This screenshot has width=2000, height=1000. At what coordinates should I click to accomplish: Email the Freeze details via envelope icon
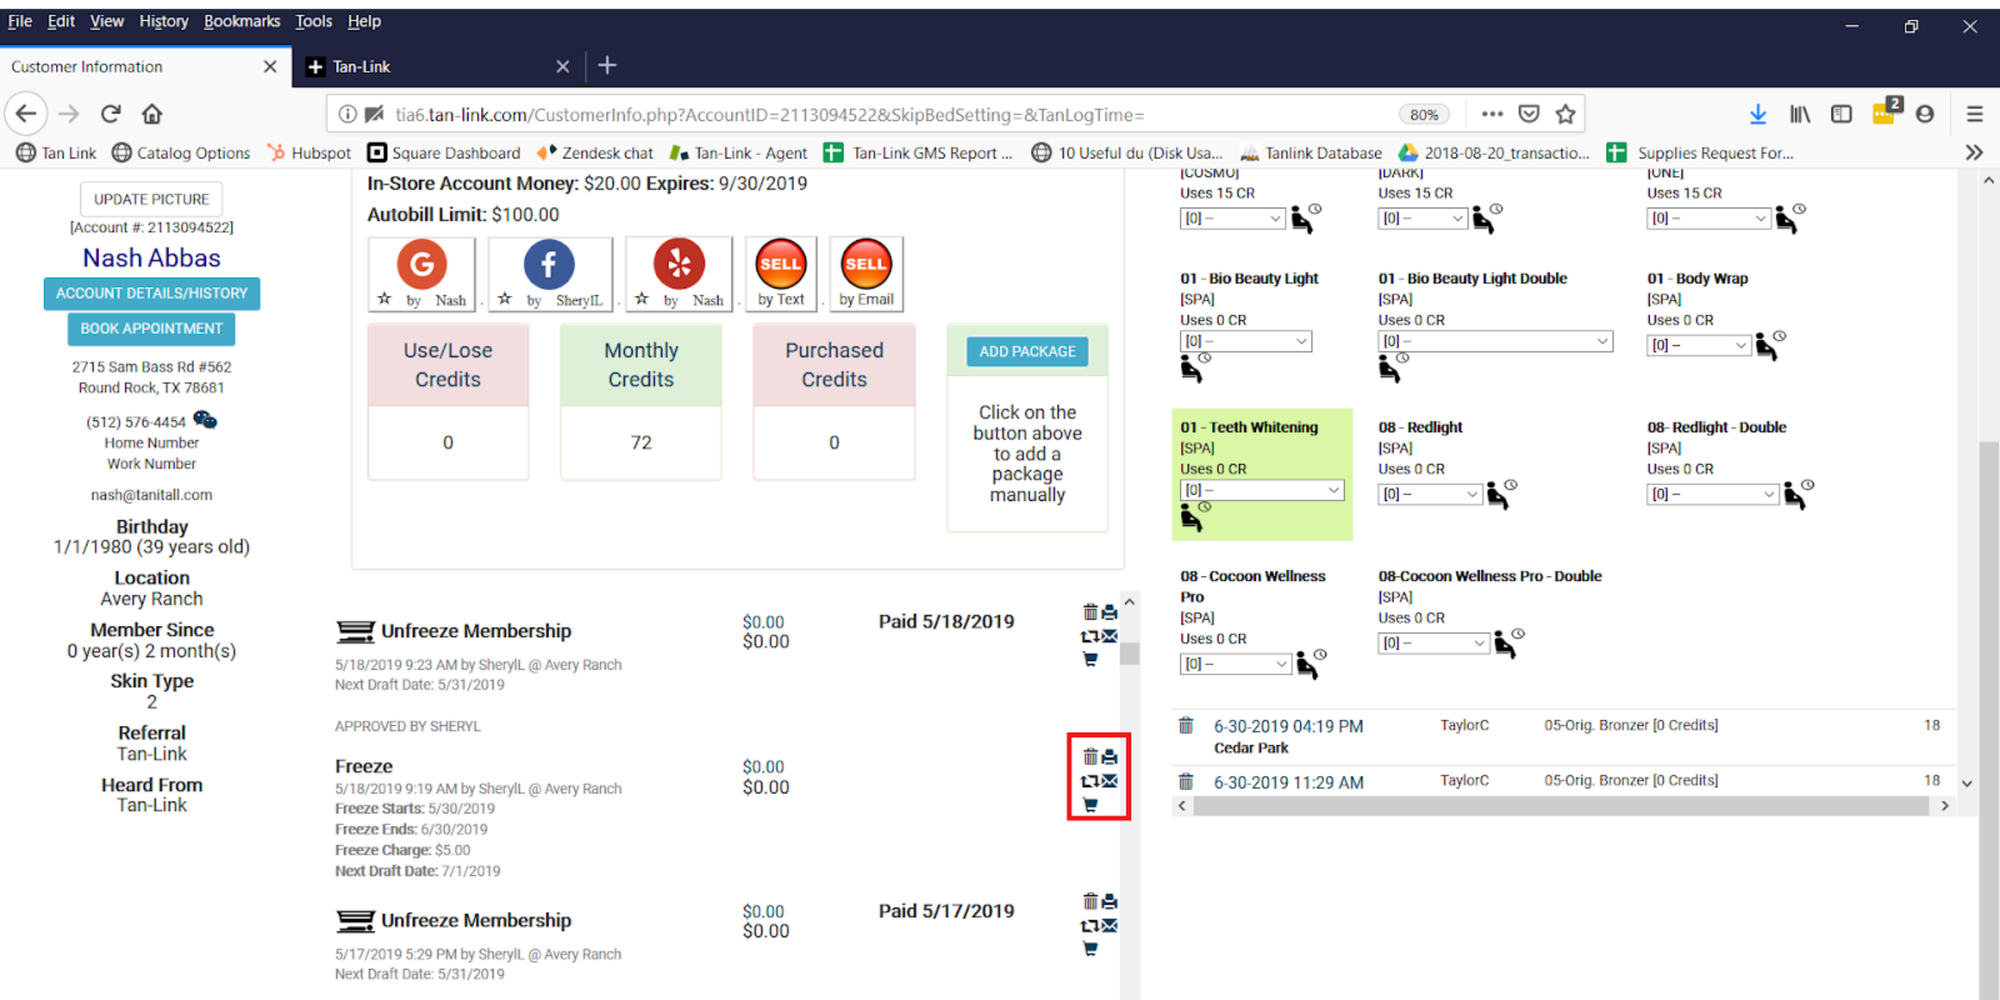point(1111,781)
